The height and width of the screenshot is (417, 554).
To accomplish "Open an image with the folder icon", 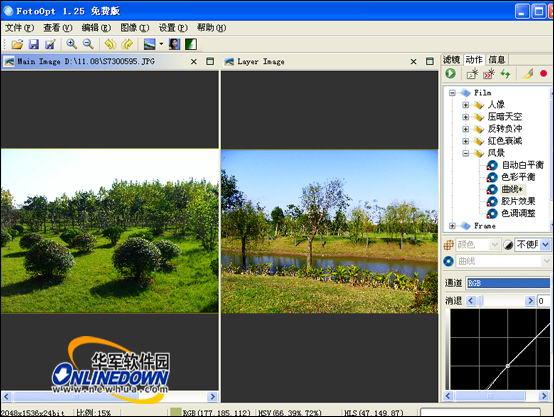I will point(17,44).
